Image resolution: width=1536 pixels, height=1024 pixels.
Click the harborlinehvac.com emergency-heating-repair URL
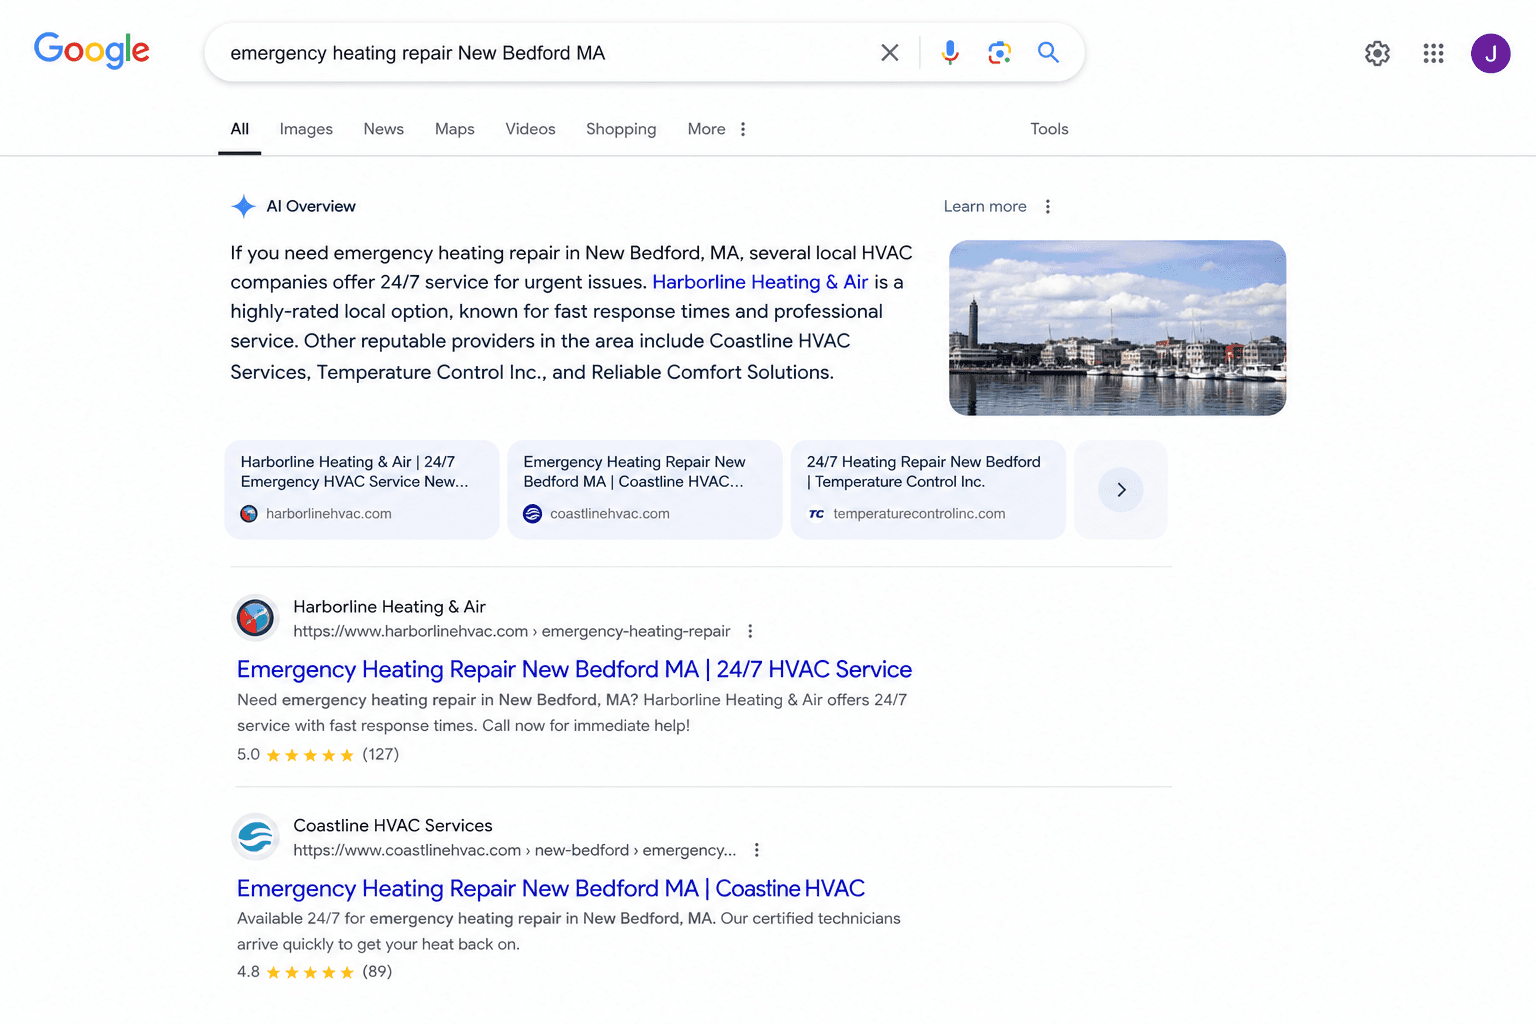tap(512, 631)
